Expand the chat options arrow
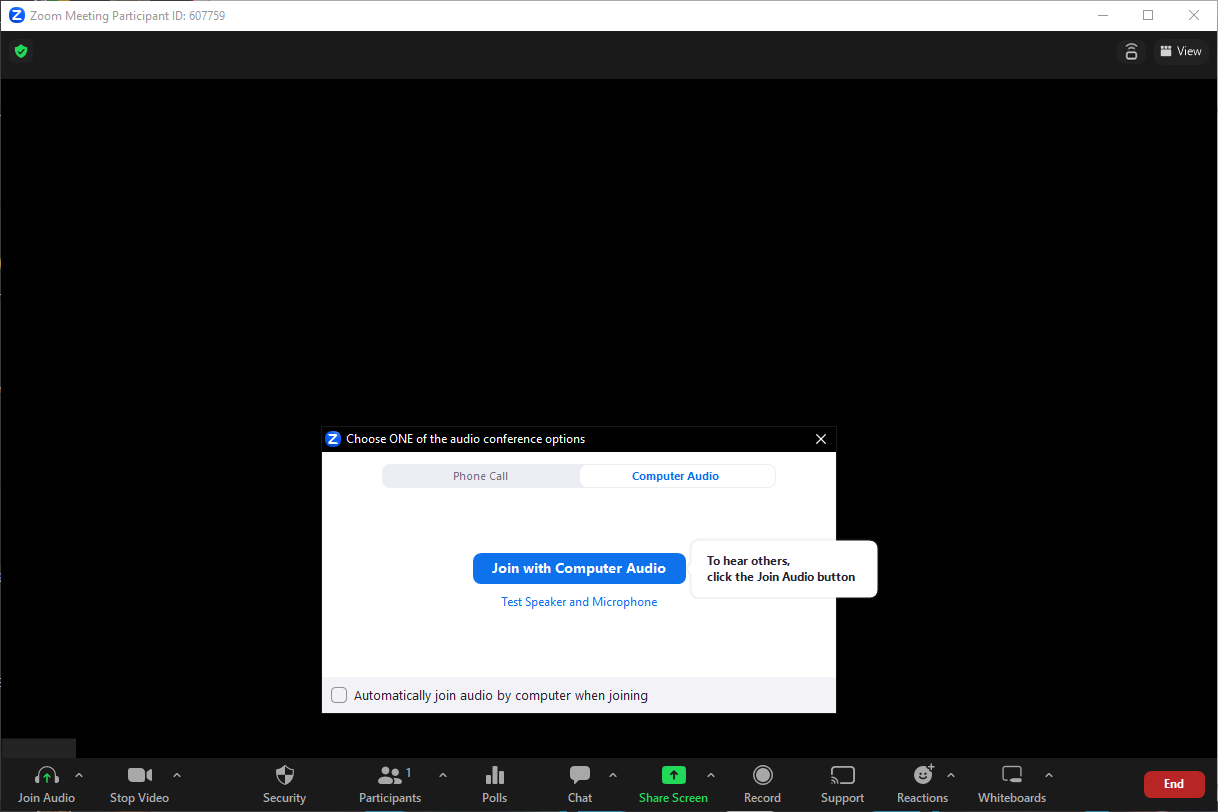 (x=613, y=775)
